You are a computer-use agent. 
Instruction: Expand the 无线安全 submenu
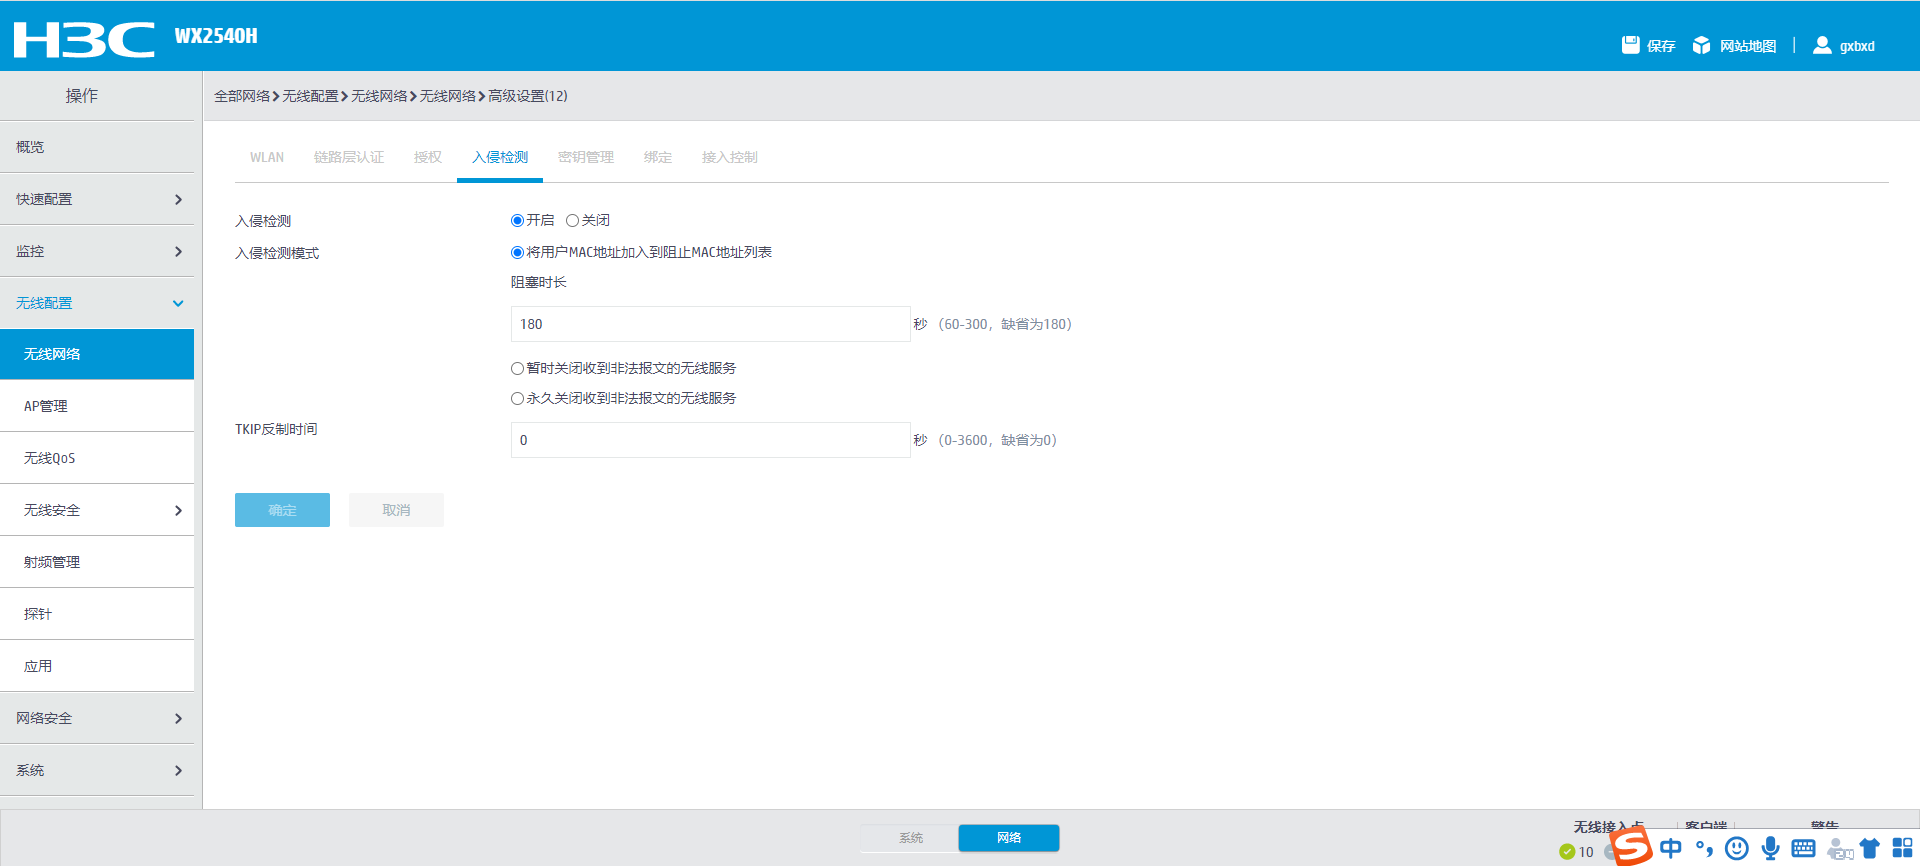coord(97,510)
